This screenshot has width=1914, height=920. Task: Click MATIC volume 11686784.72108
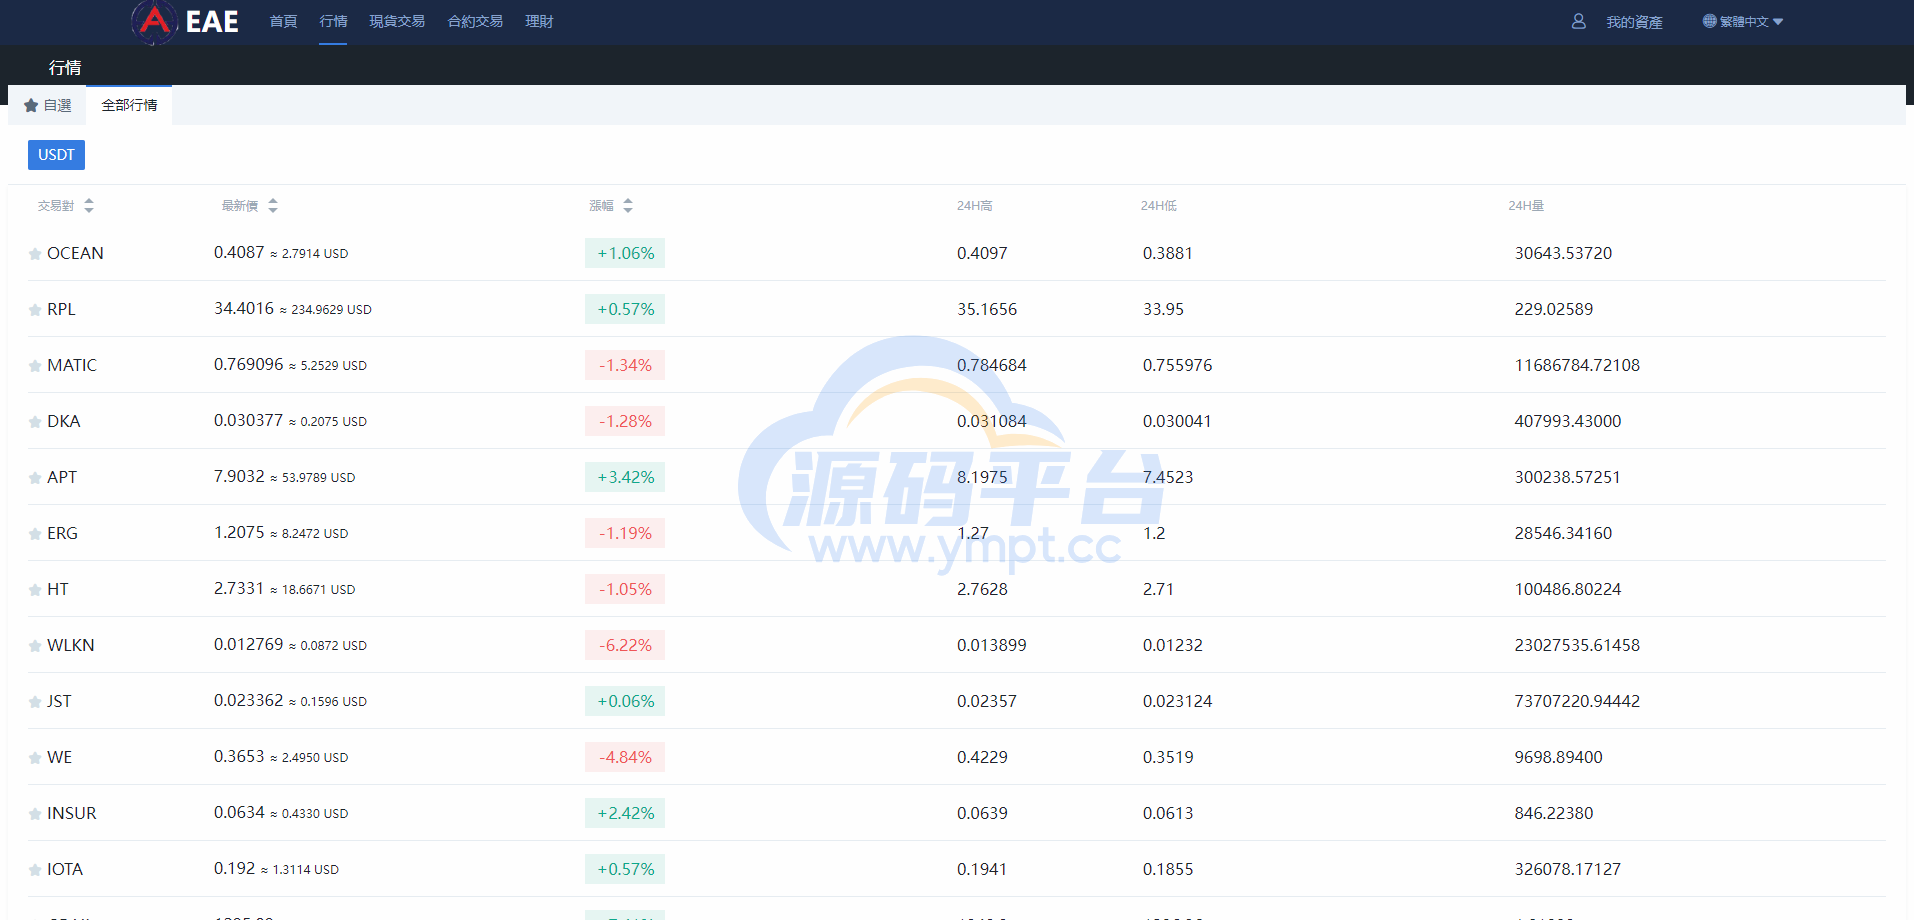click(1577, 365)
